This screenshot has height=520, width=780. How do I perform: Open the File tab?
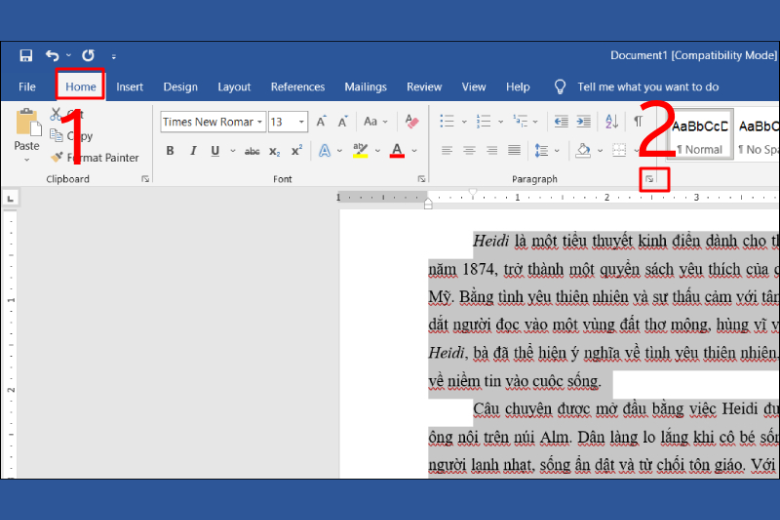[x=27, y=87]
